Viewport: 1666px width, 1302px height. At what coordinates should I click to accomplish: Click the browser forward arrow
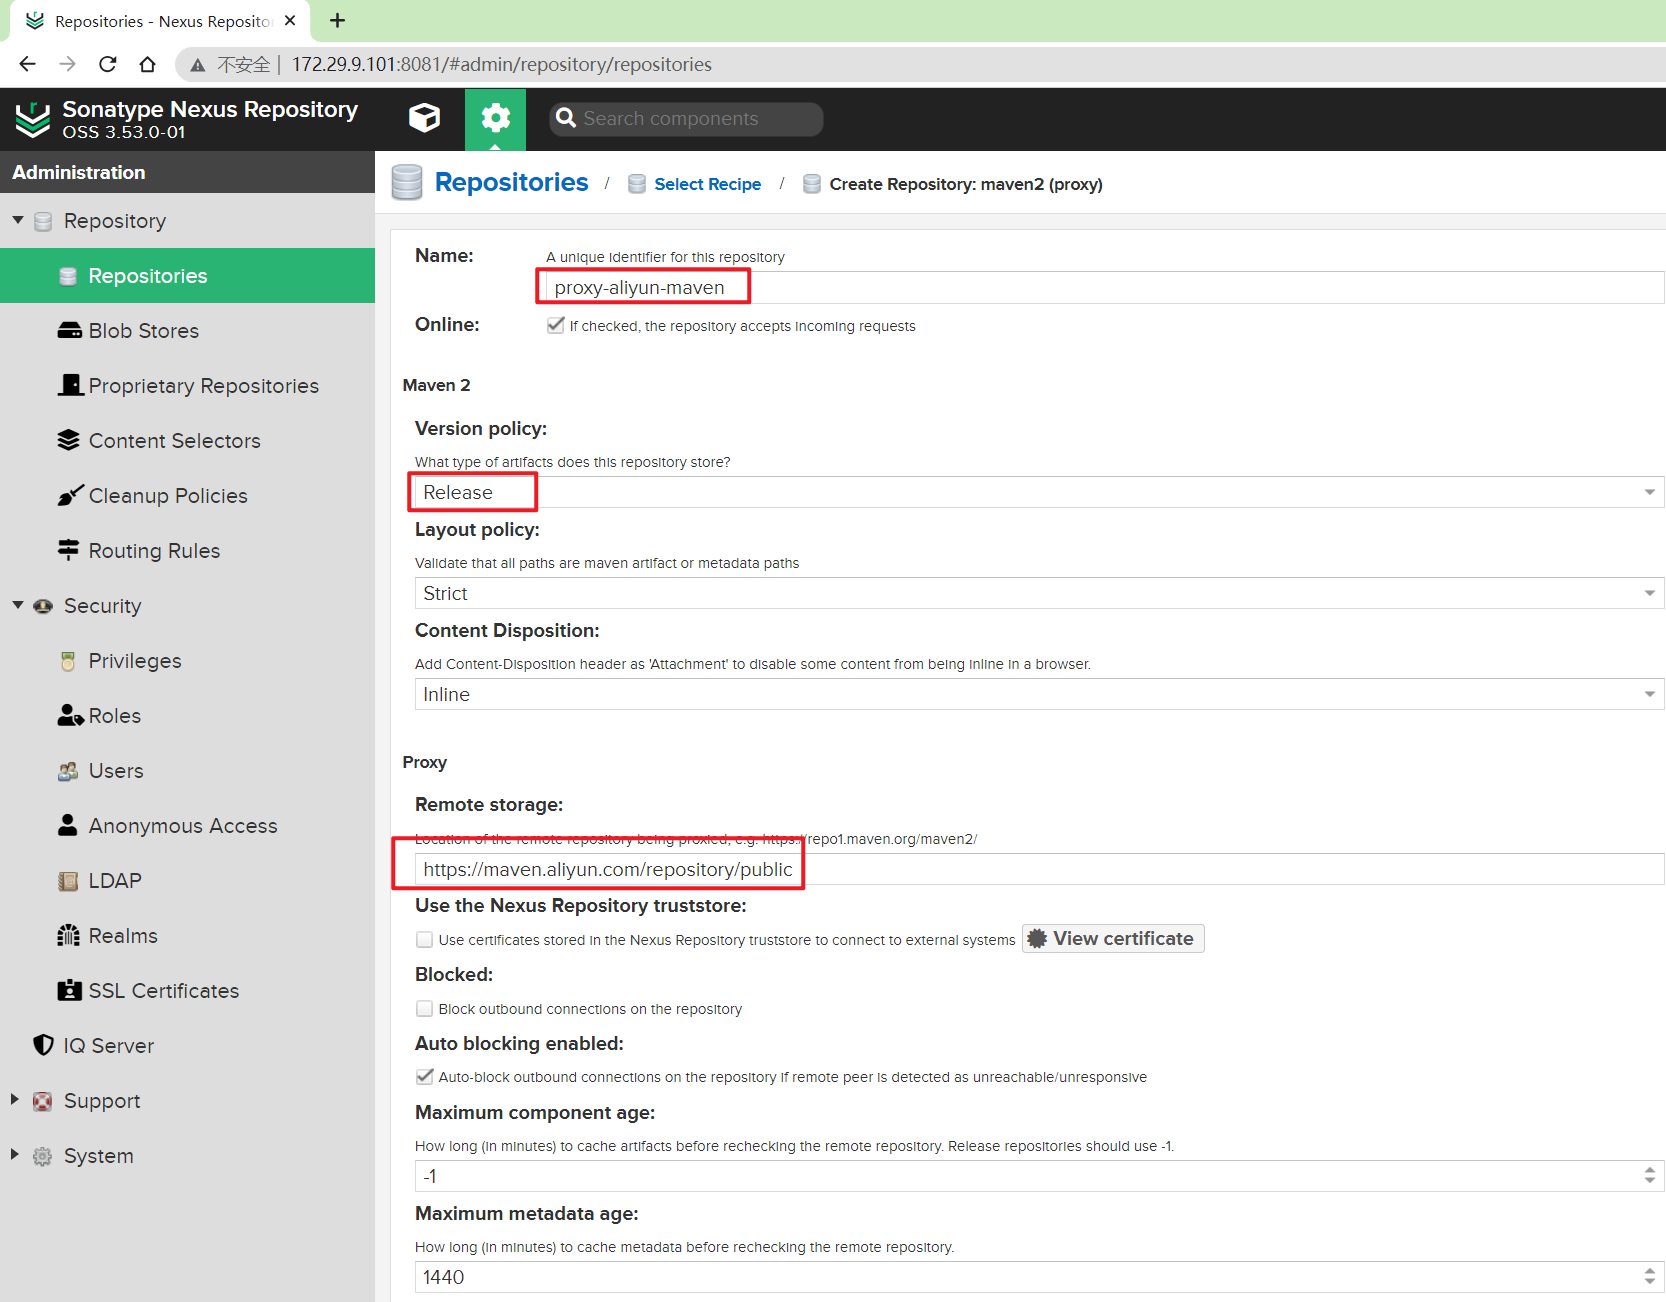[67, 64]
